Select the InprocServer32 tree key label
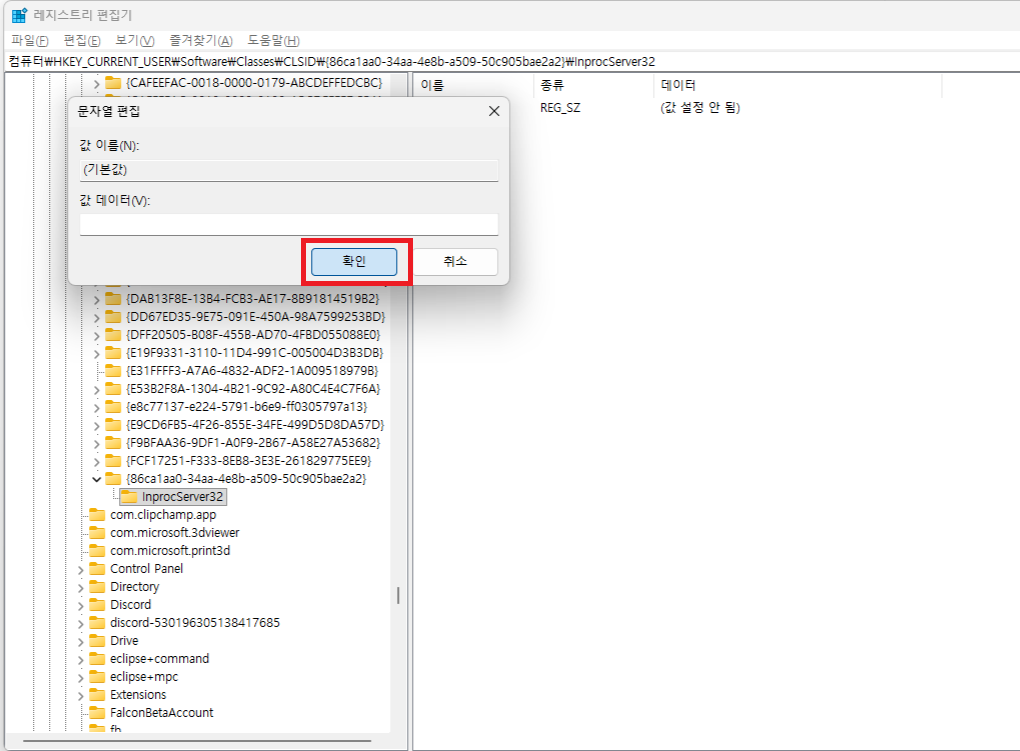This screenshot has height=751, width=1020. [182, 497]
